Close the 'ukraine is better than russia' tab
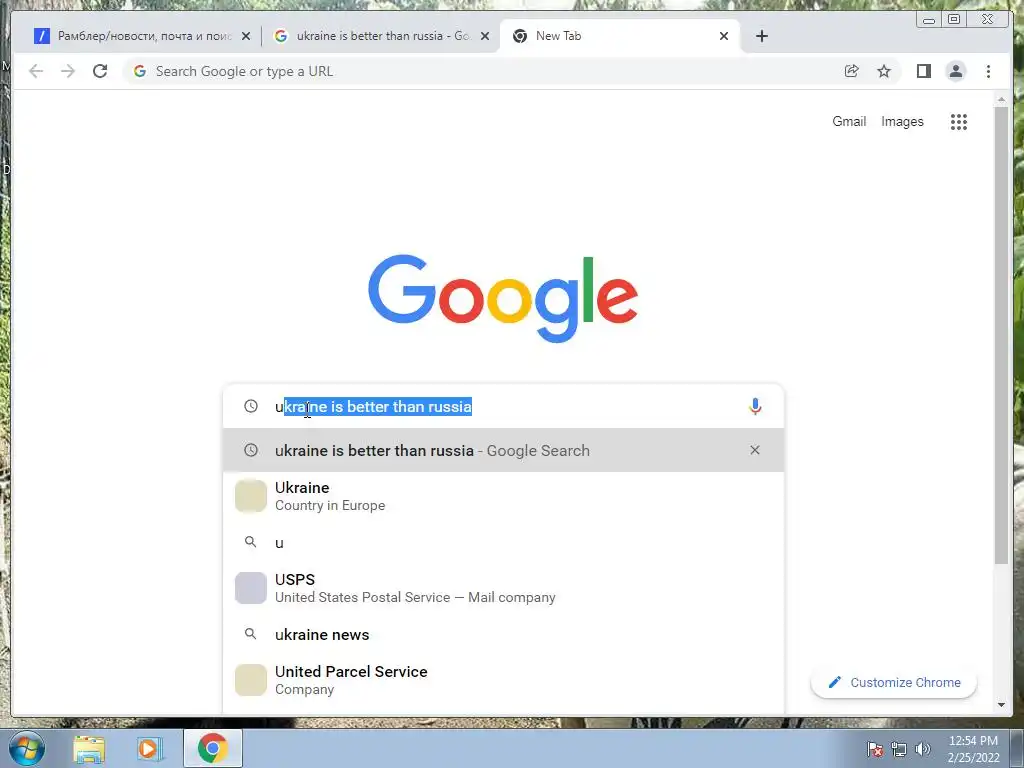1024x768 pixels. coord(485,36)
